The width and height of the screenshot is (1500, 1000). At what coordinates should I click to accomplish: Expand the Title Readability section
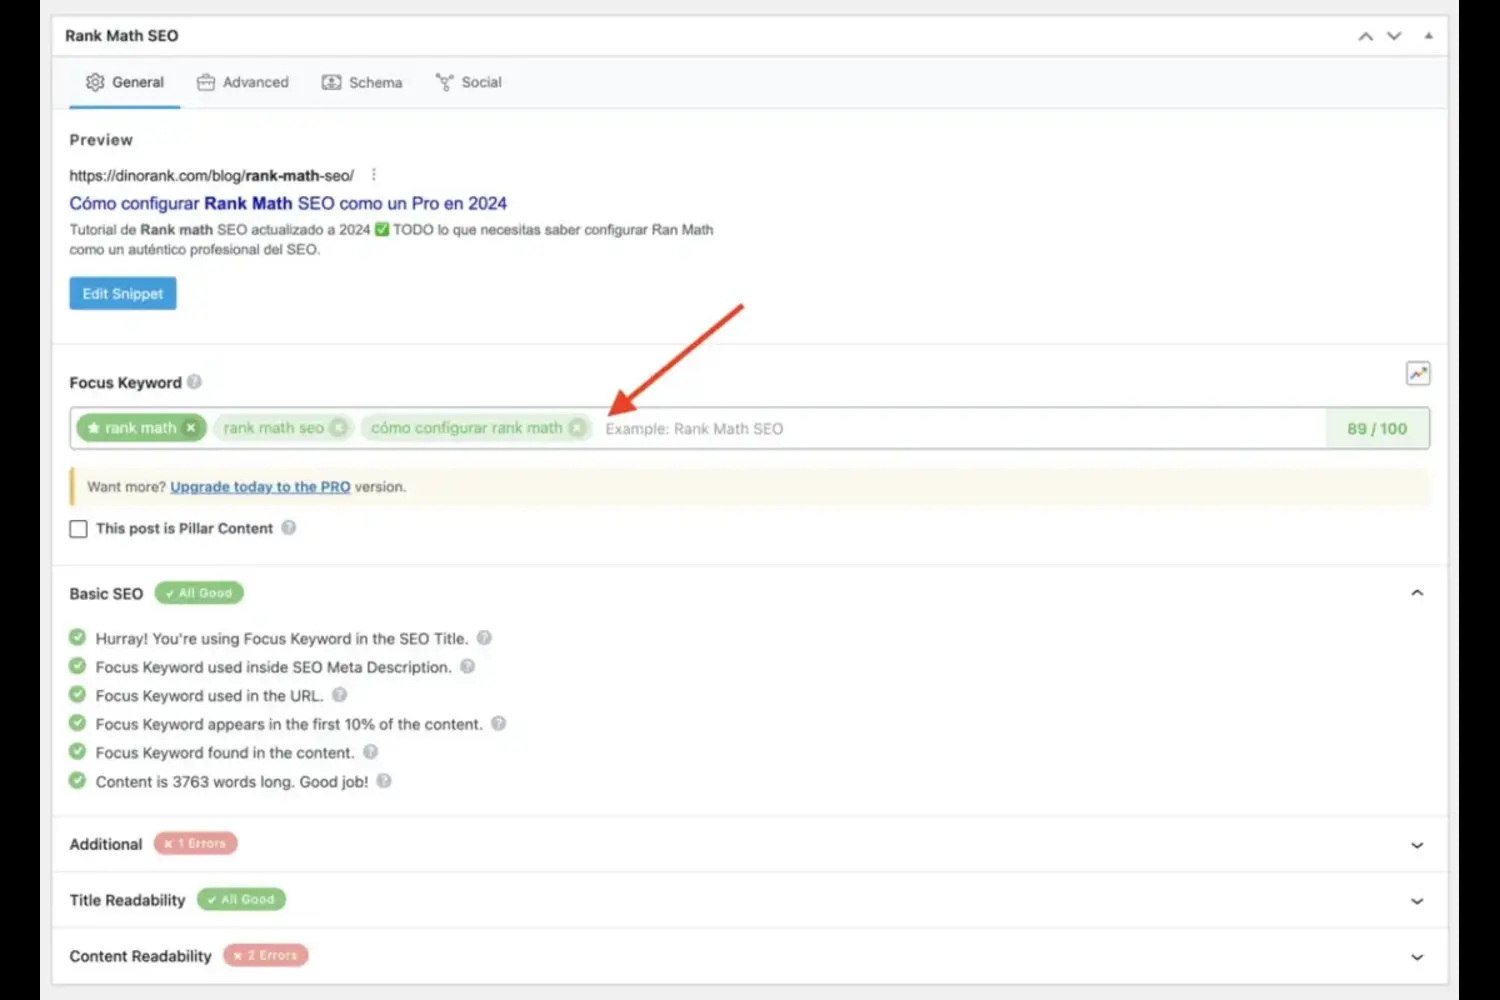tap(1417, 901)
